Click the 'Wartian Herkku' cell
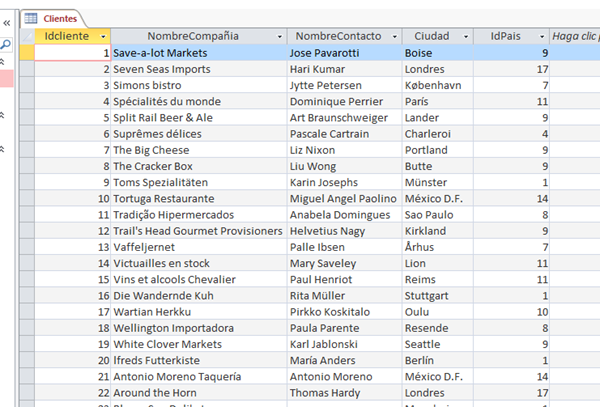This screenshot has width=600, height=407. tap(199, 312)
